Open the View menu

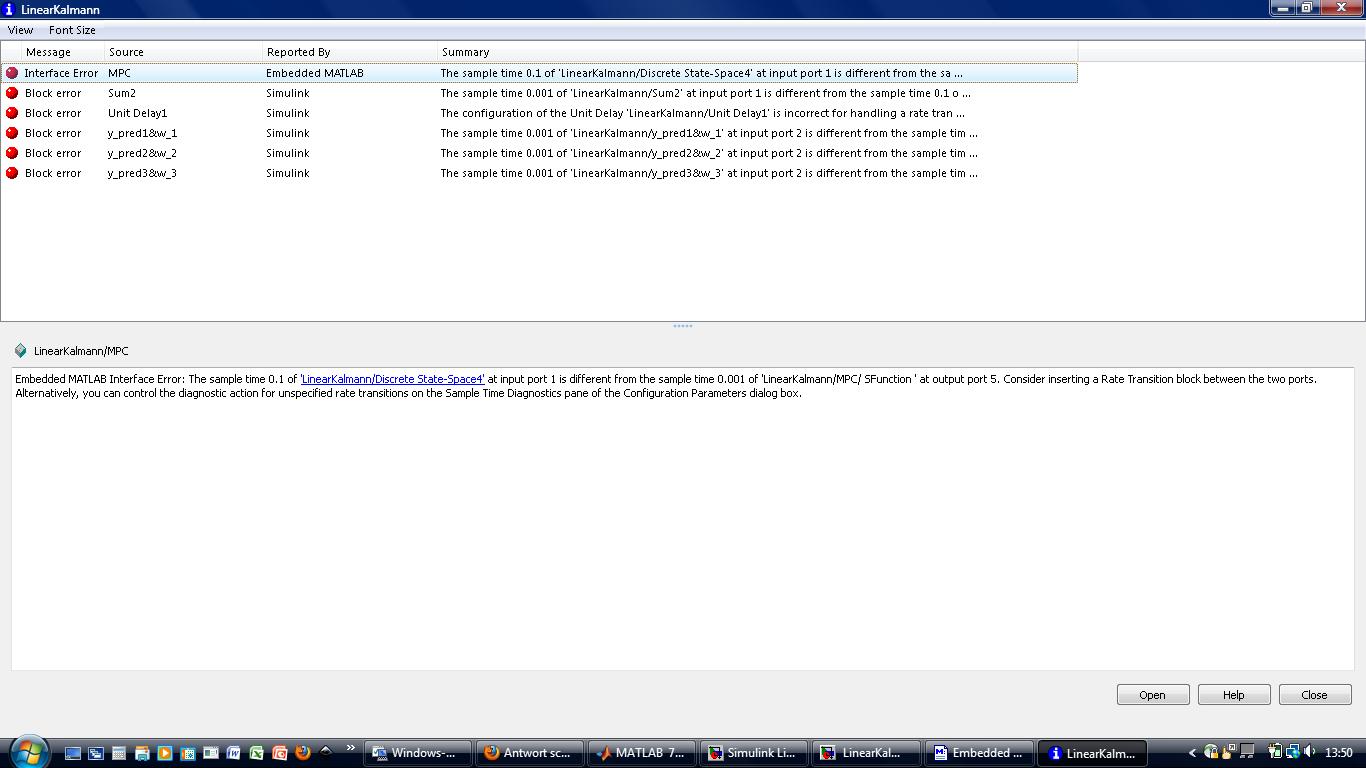pyautogui.click(x=20, y=30)
